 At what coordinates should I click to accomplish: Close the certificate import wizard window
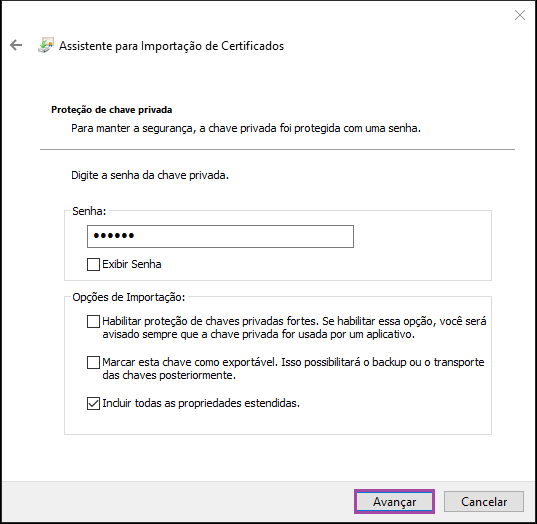[520, 15]
